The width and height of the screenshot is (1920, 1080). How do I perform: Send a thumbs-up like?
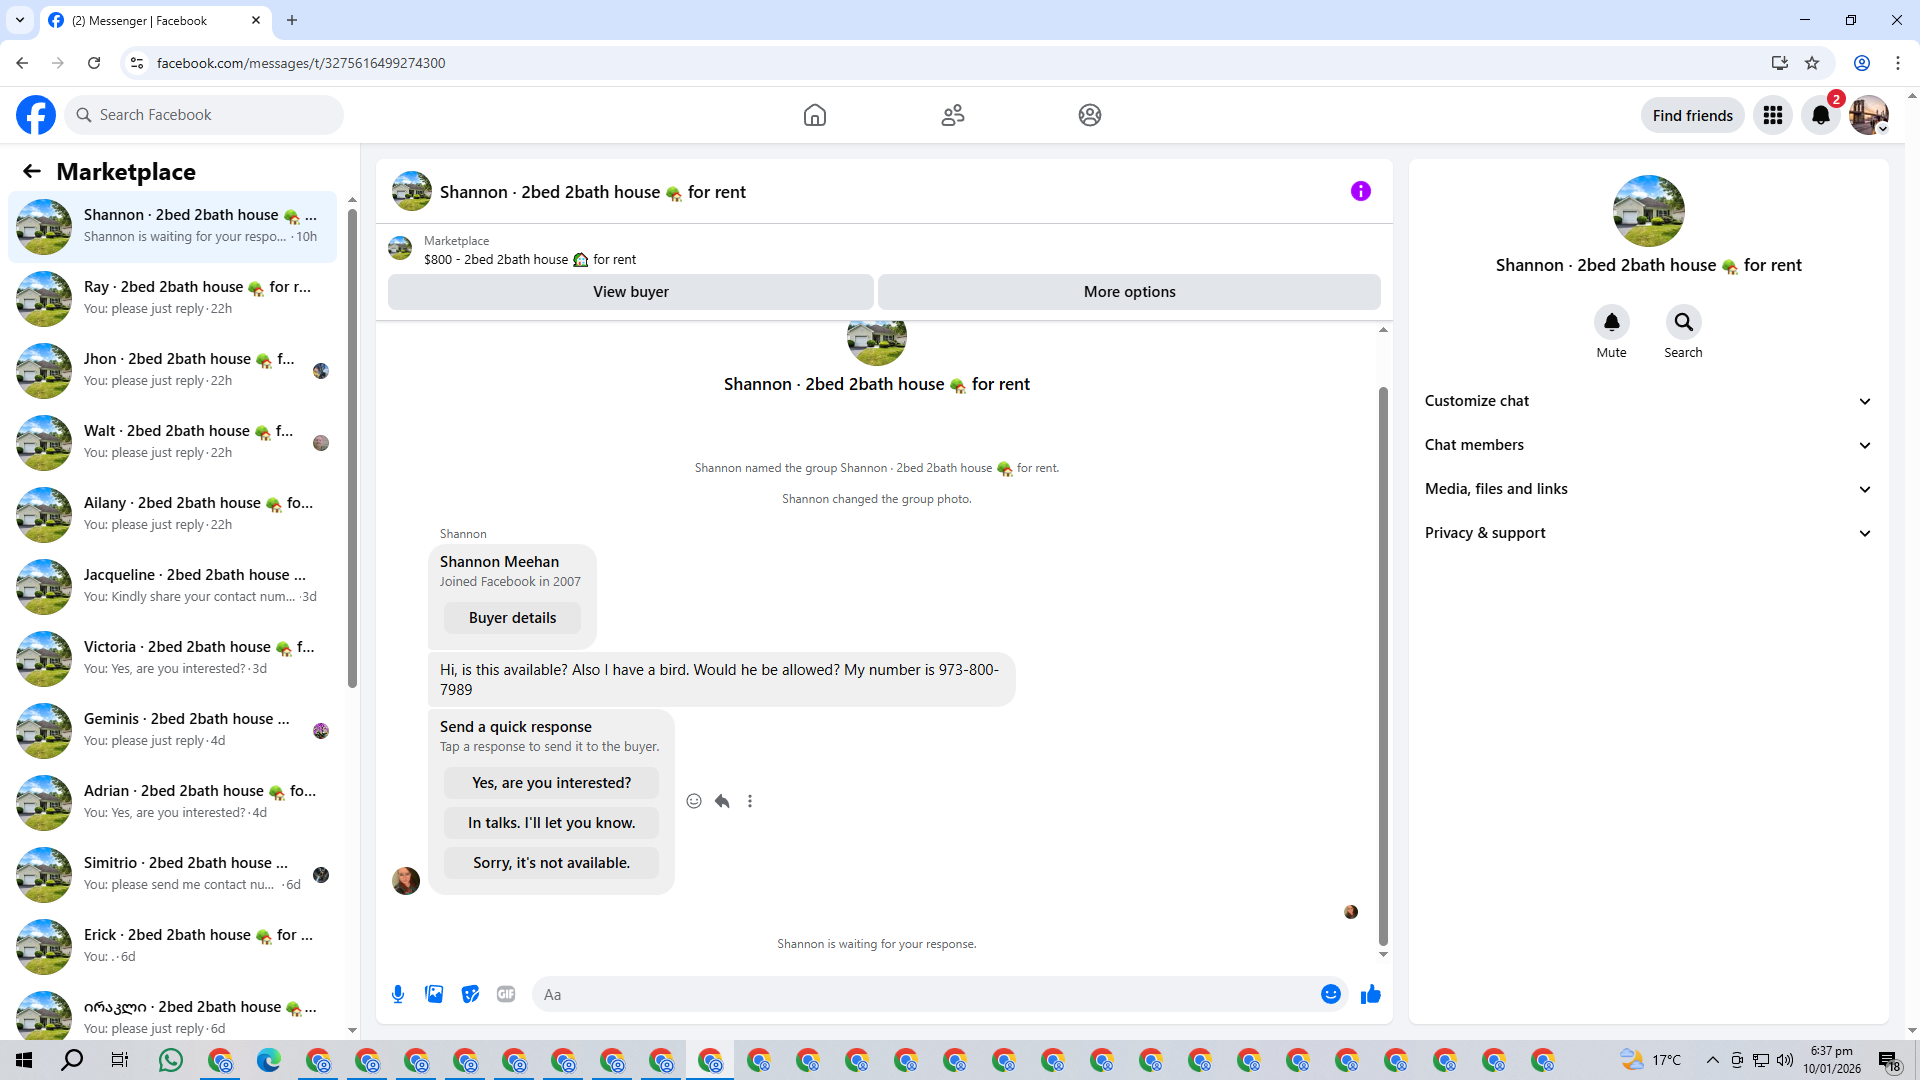click(1370, 994)
